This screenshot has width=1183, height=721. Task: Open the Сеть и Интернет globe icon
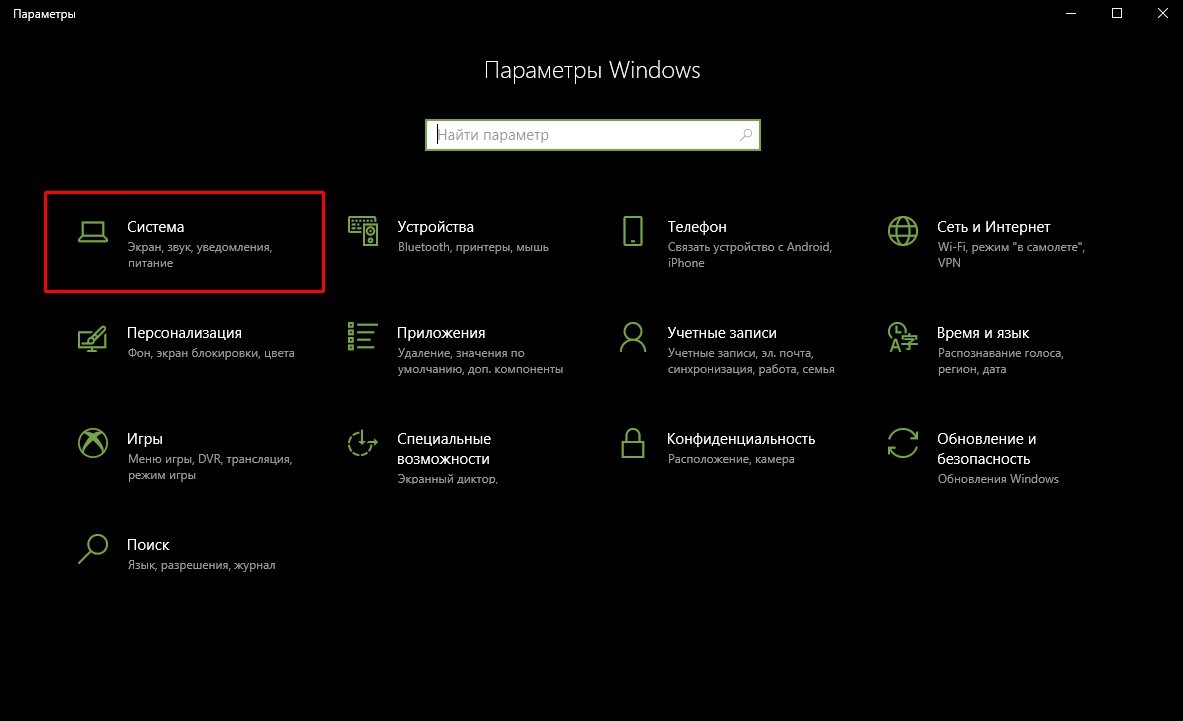pyautogui.click(x=903, y=231)
